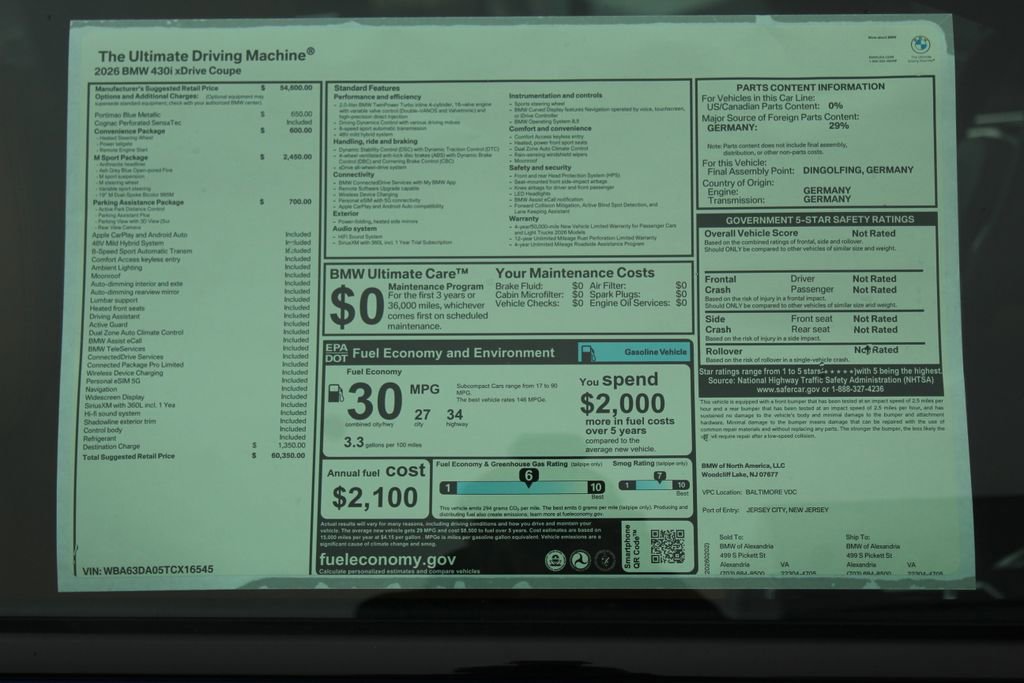Click the 'Standard Features' heading
The width and height of the screenshot is (1024, 683).
point(366,88)
